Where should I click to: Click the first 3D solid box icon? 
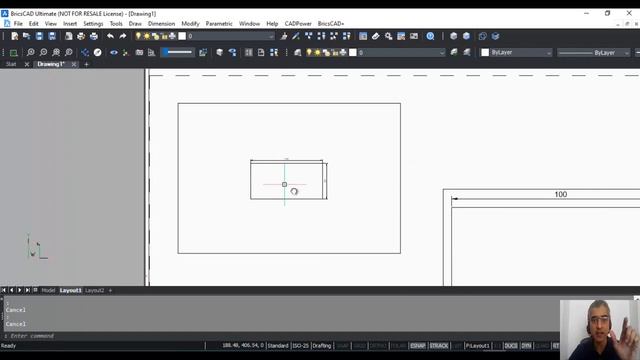pyautogui.click(x=453, y=36)
